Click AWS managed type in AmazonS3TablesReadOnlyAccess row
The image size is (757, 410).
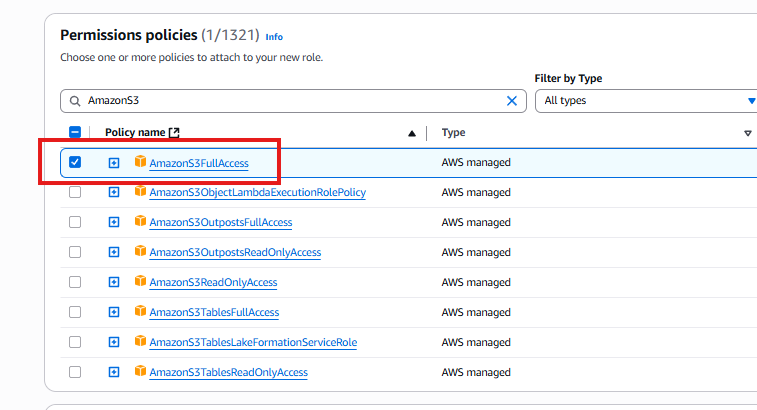(476, 372)
